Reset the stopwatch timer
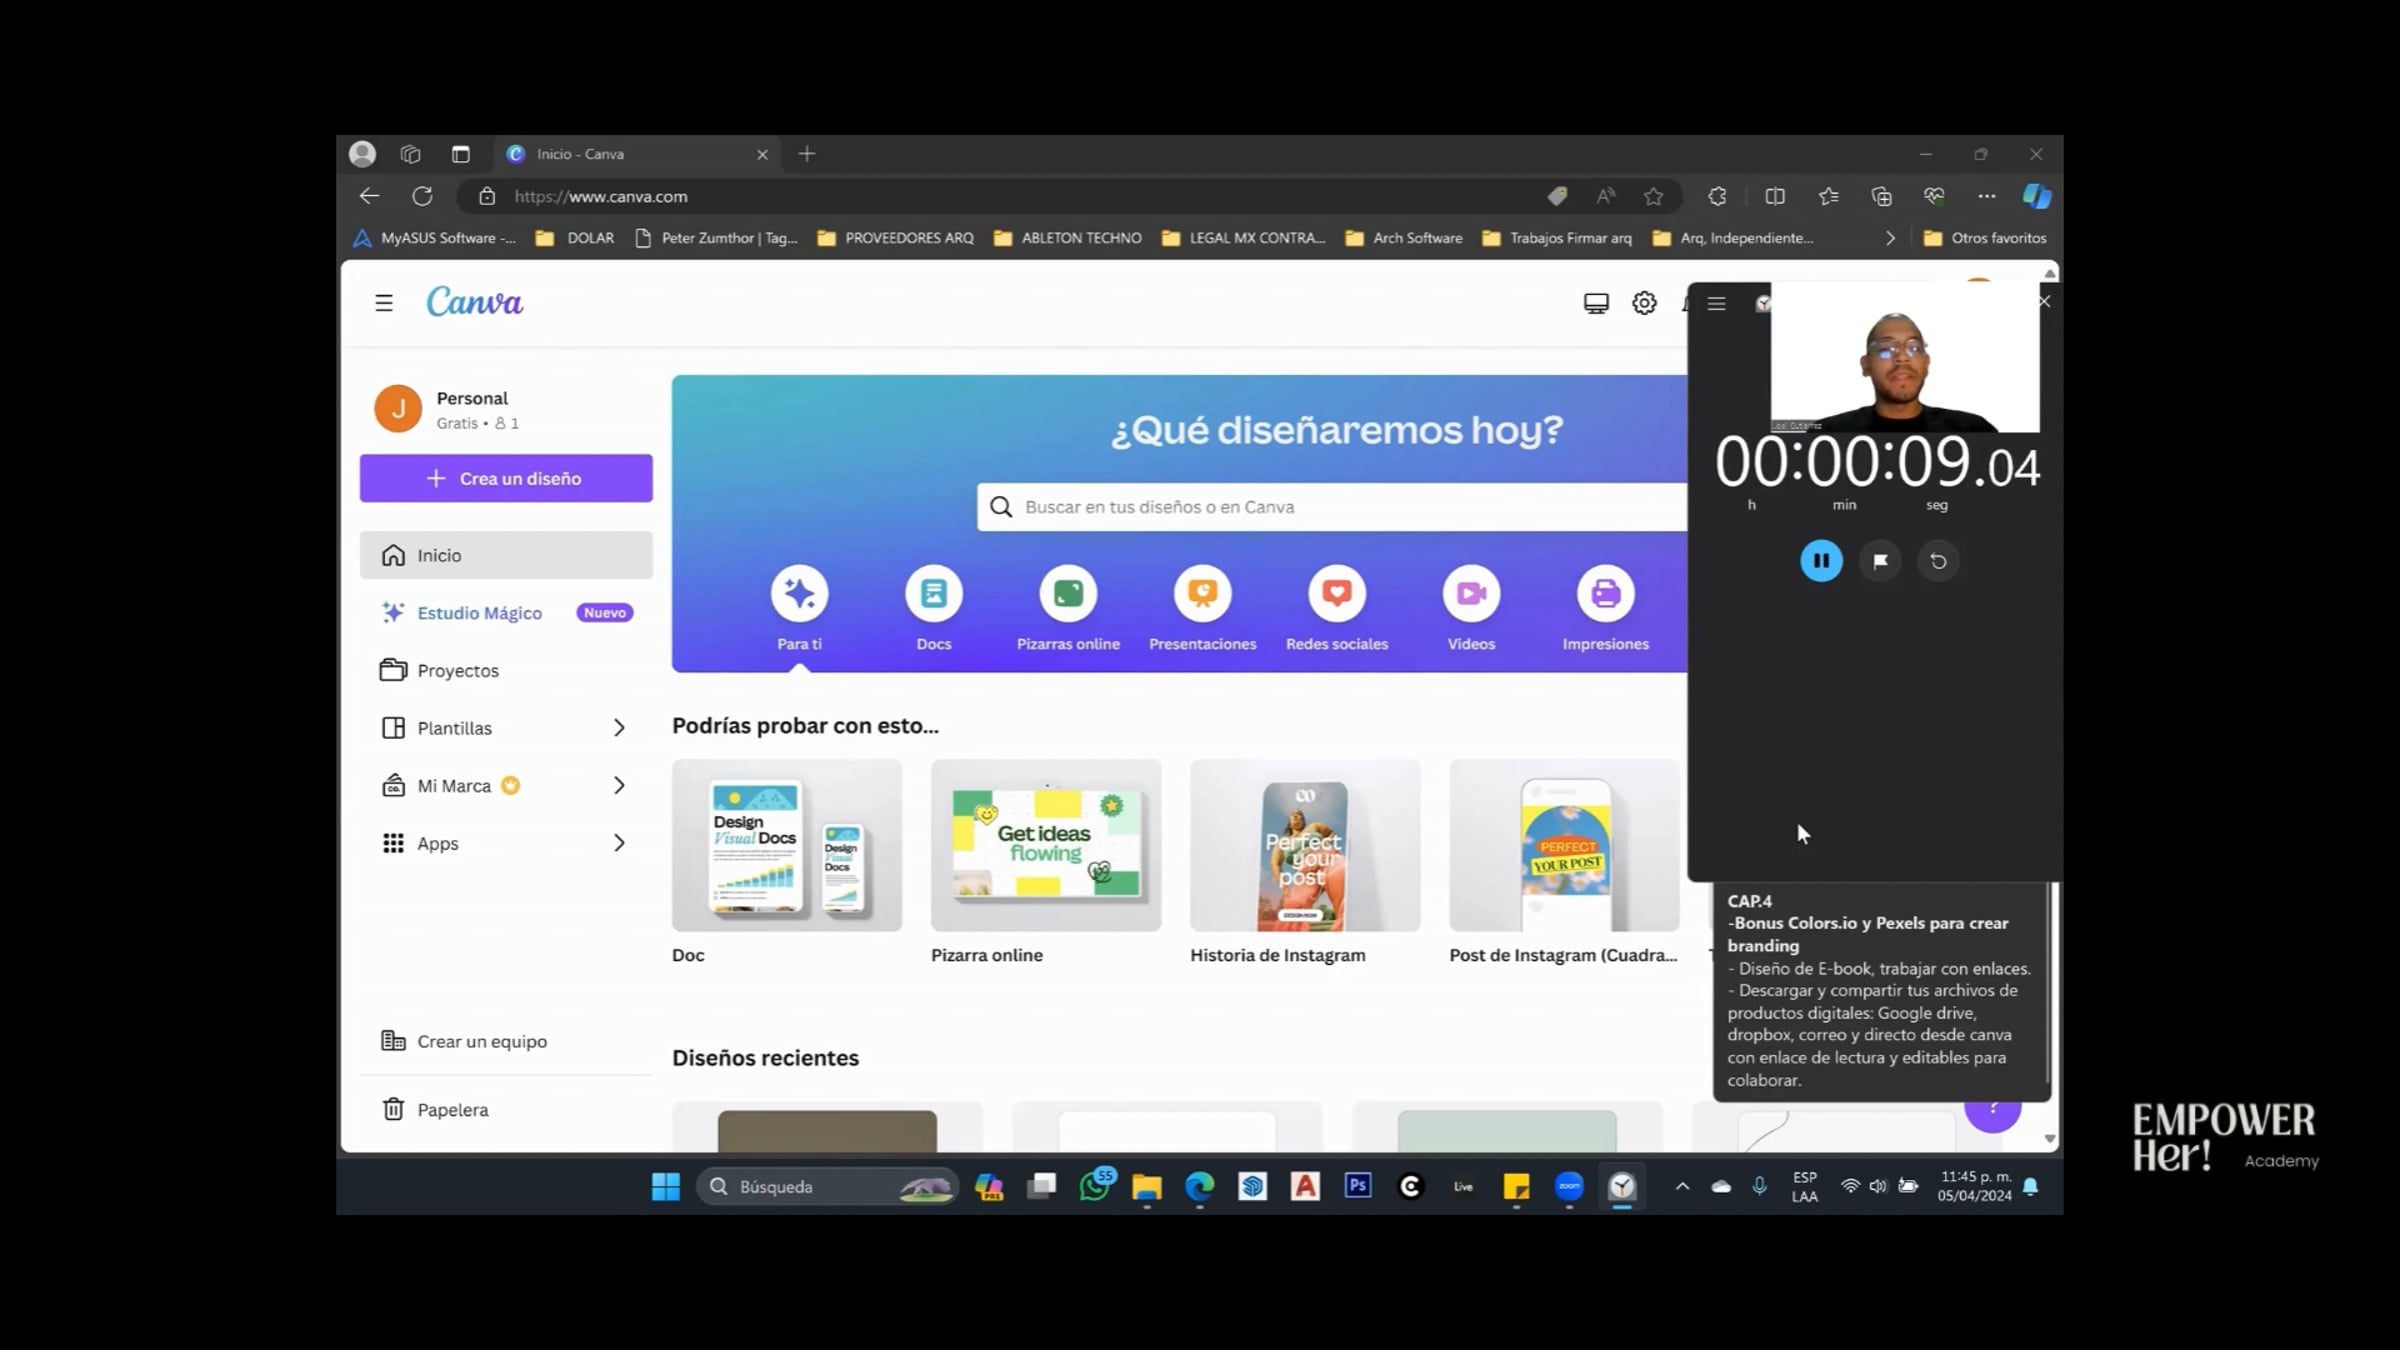 (1938, 561)
